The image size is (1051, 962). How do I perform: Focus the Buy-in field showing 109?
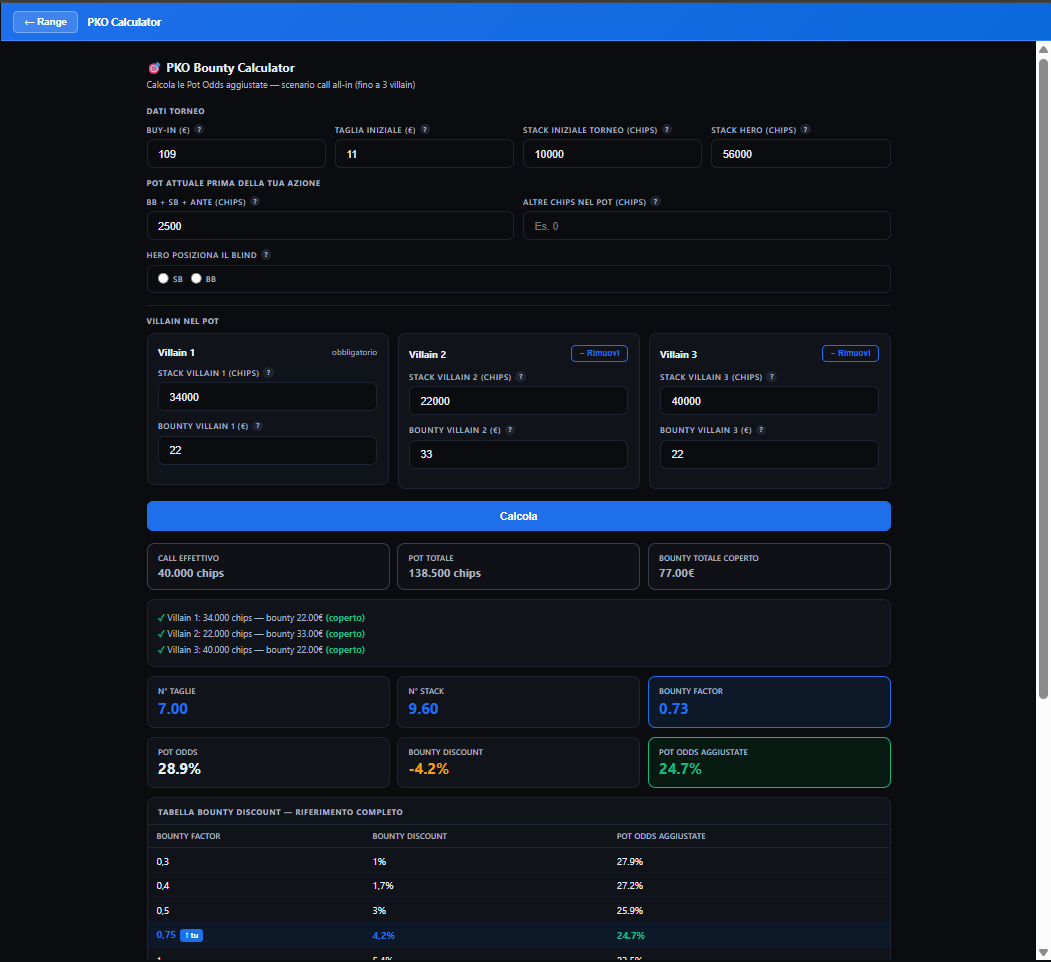coord(236,154)
